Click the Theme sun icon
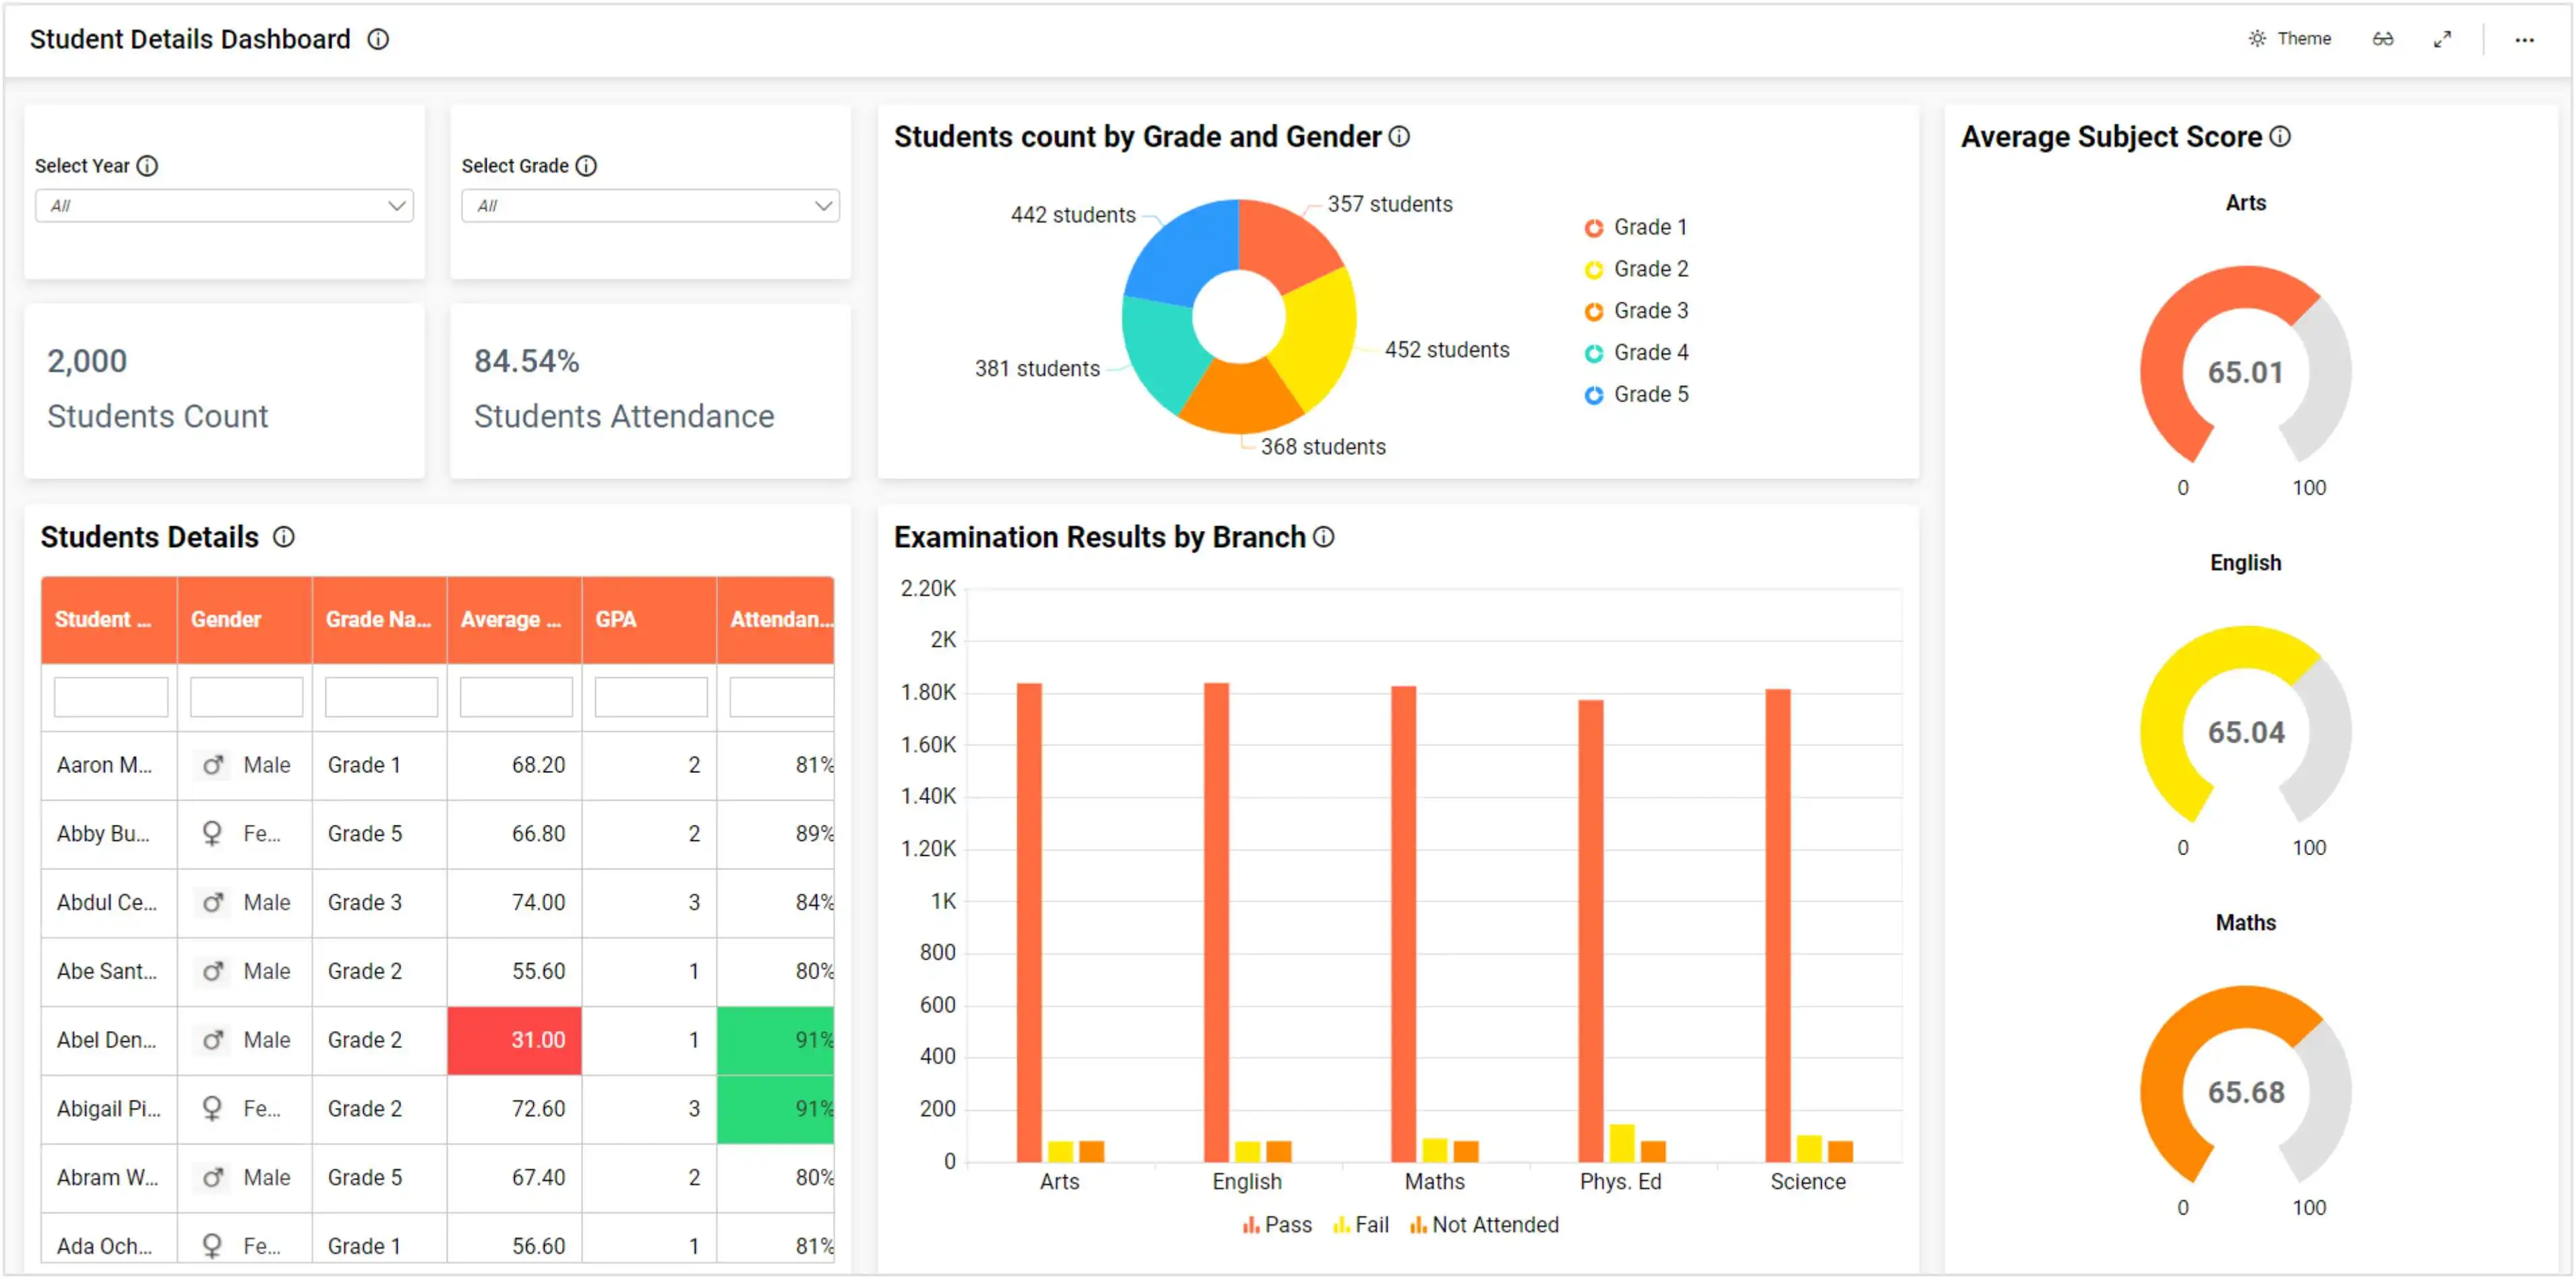This screenshot has height=1279, width=2576. pyautogui.click(x=2257, y=38)
